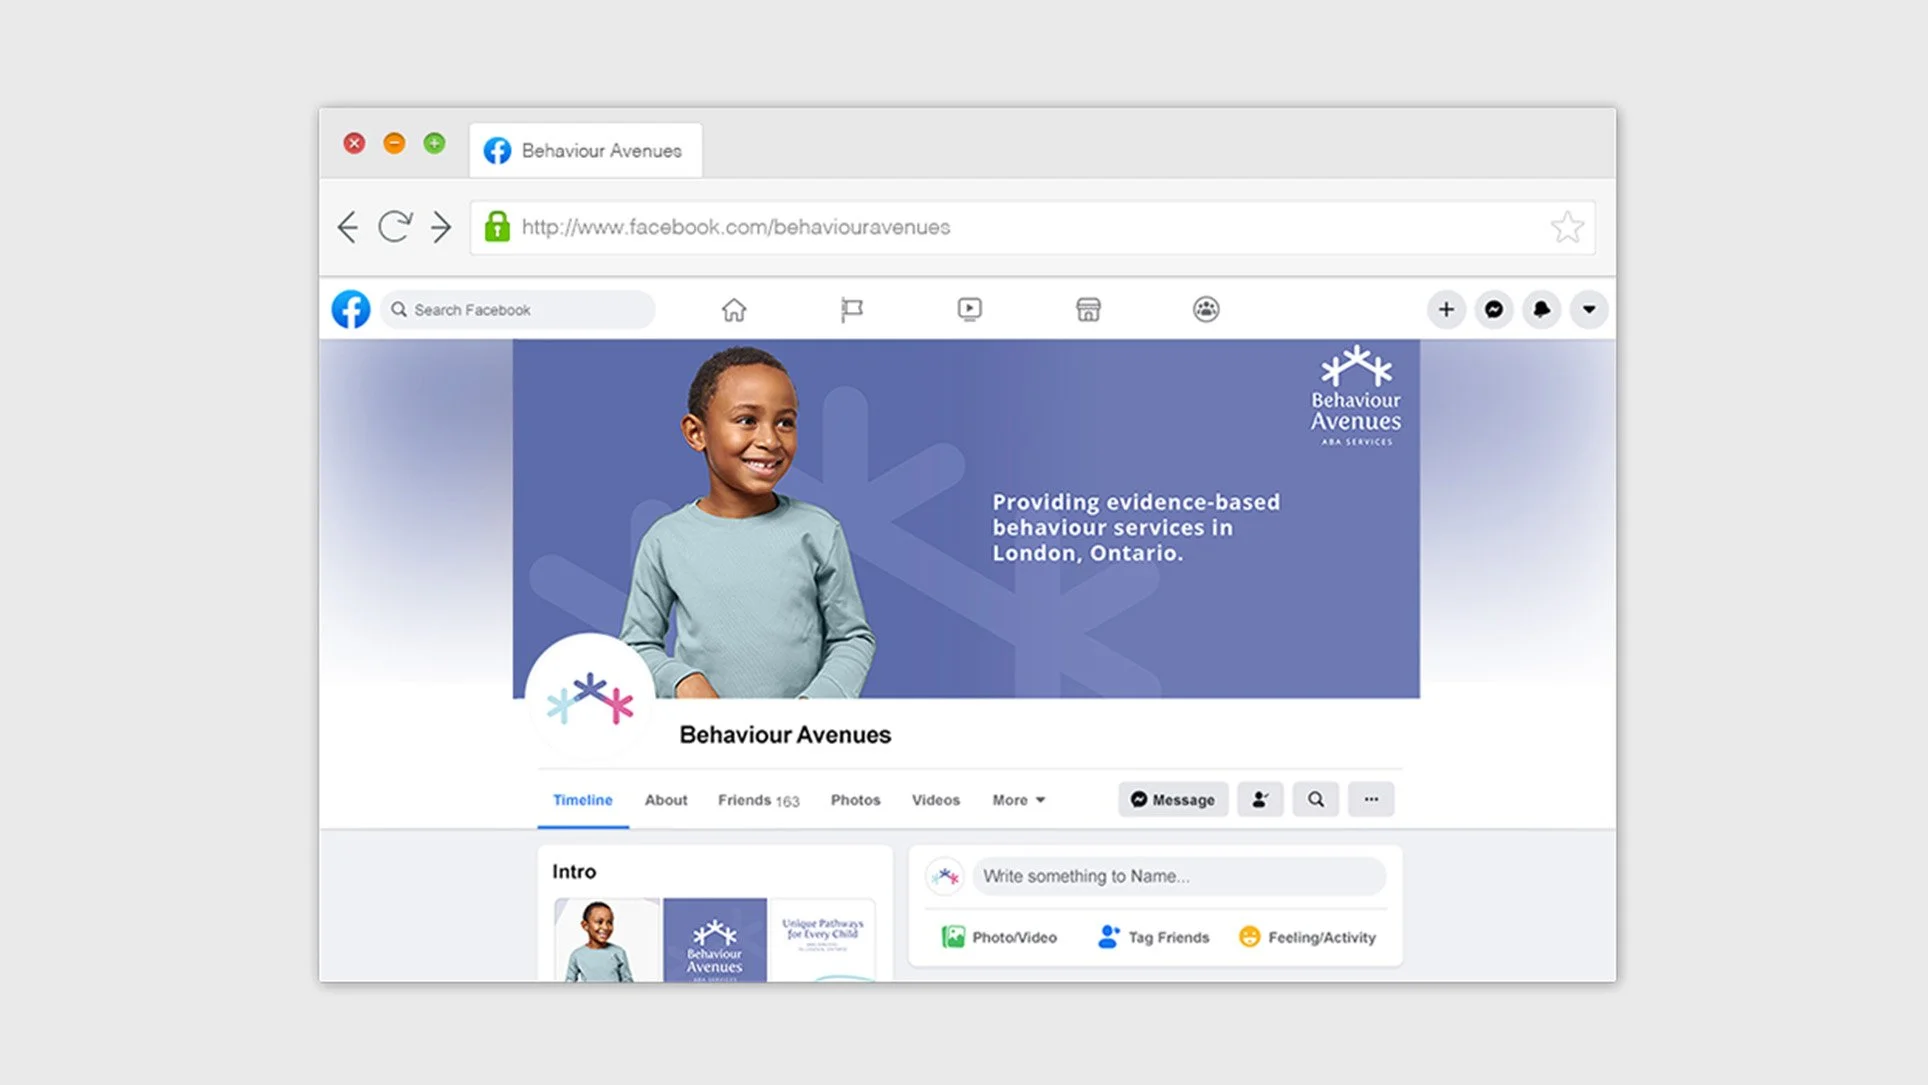Open Pages flag icon in top nav
Image resolution: width=1928 pixels, height=1085 pixels.
(x=851, y=310)
